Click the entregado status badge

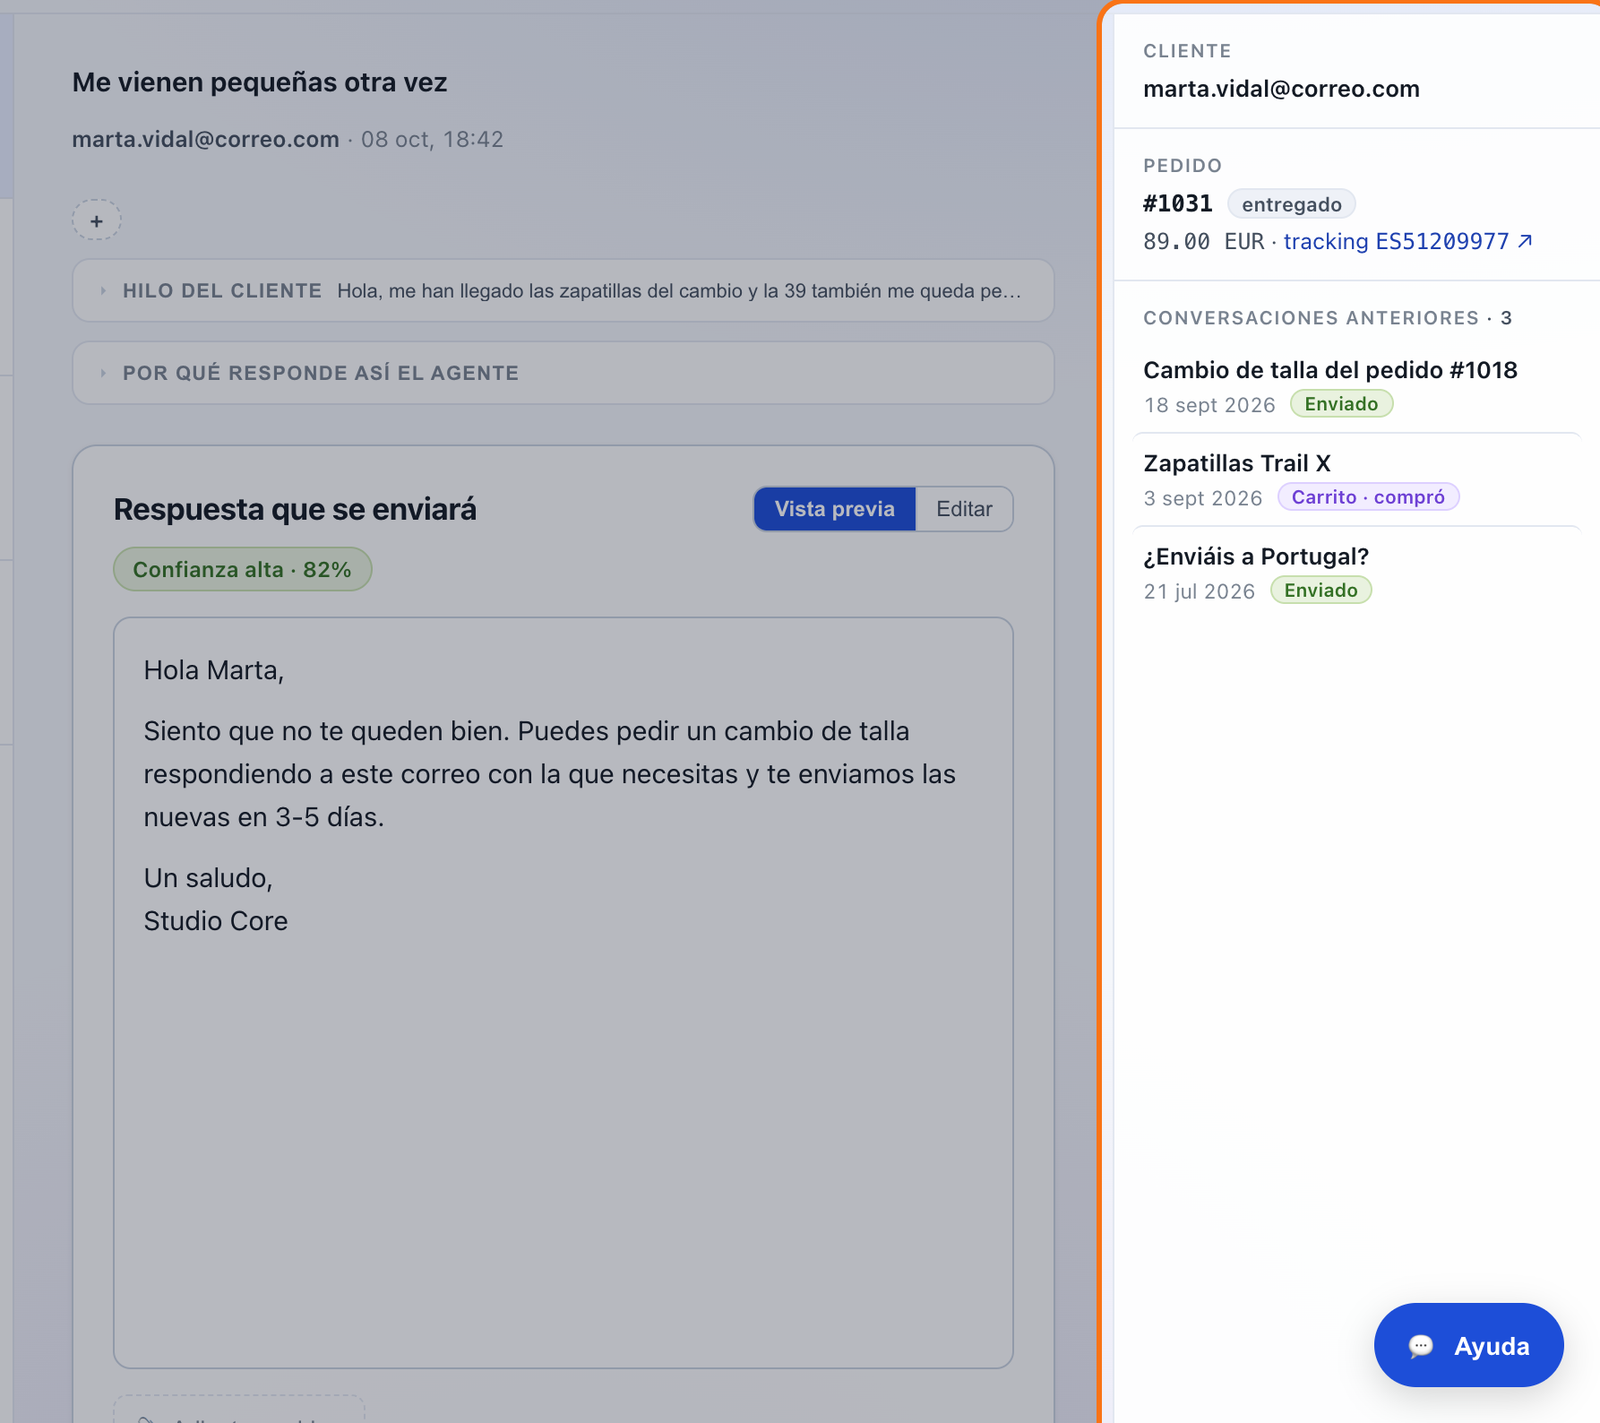pos(1291,204)
